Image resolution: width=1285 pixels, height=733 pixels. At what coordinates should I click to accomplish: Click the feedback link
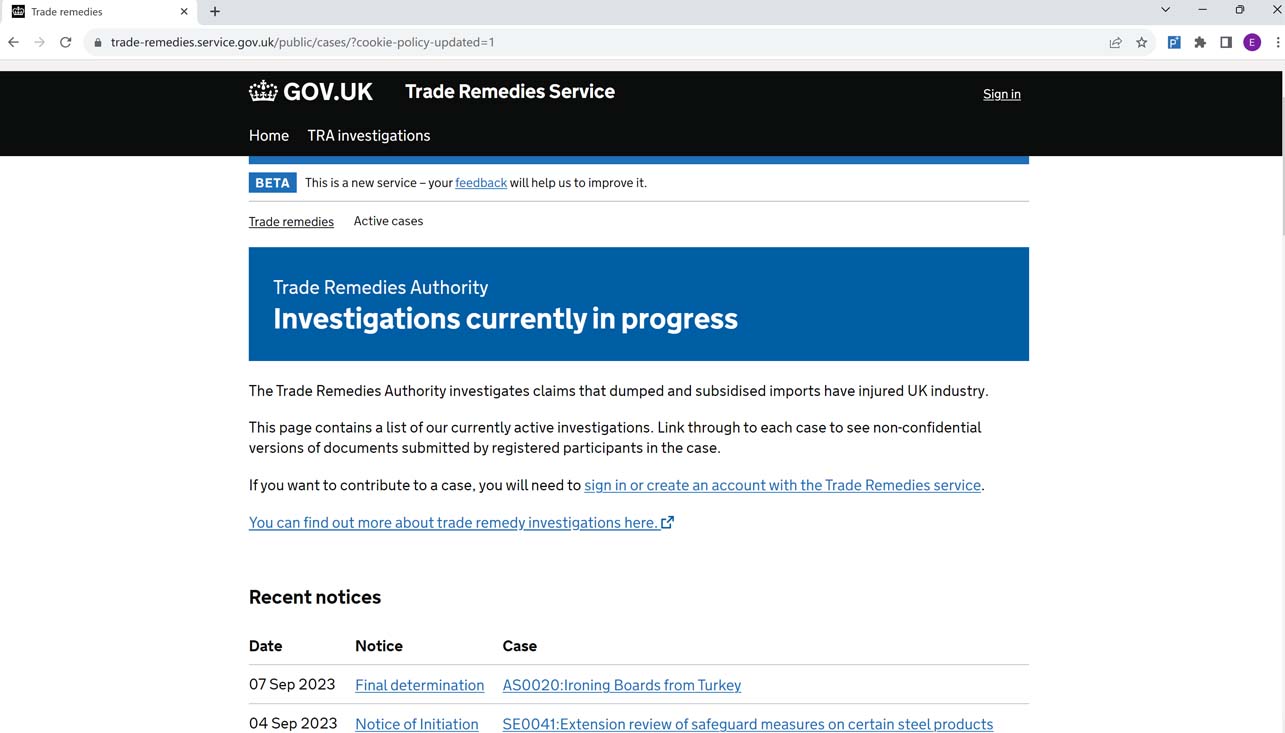tap(481, 183)
